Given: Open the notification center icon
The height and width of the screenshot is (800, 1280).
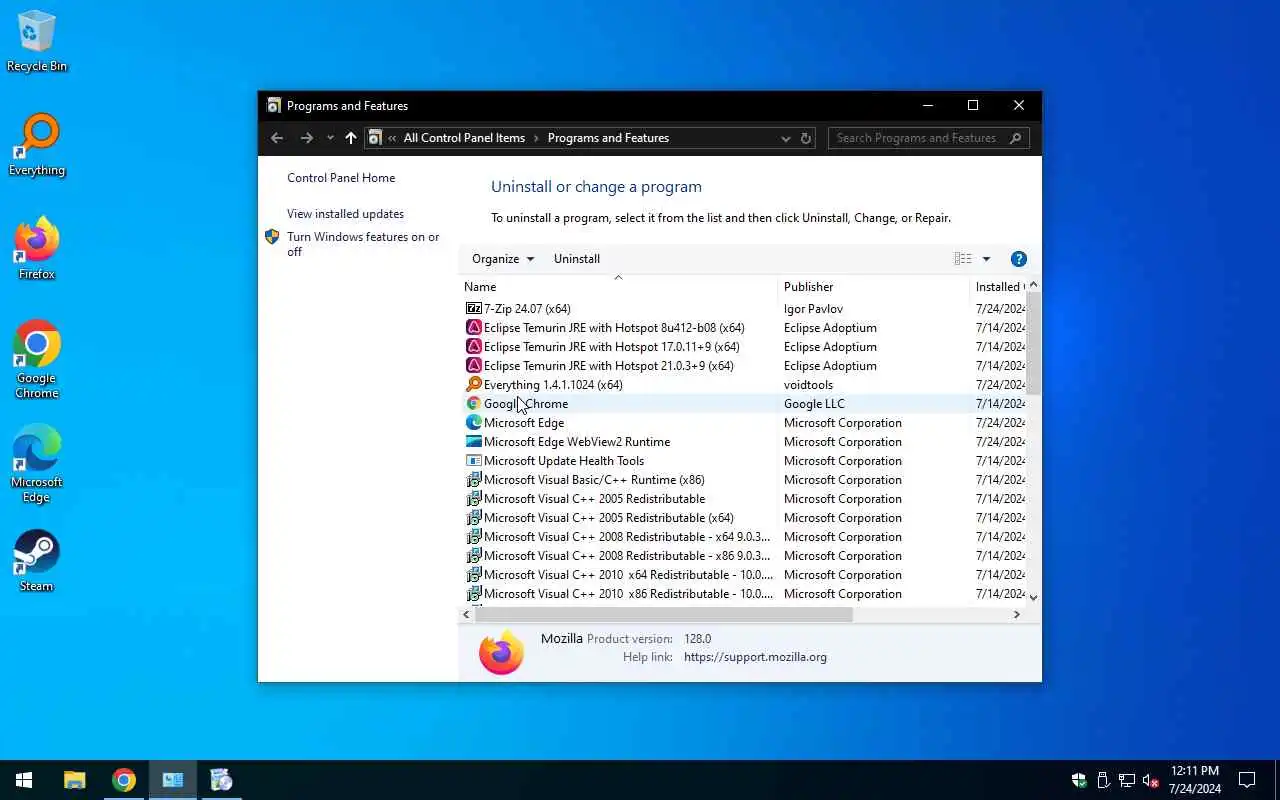Looking at the screenshot, I should tap(1247, 780).
